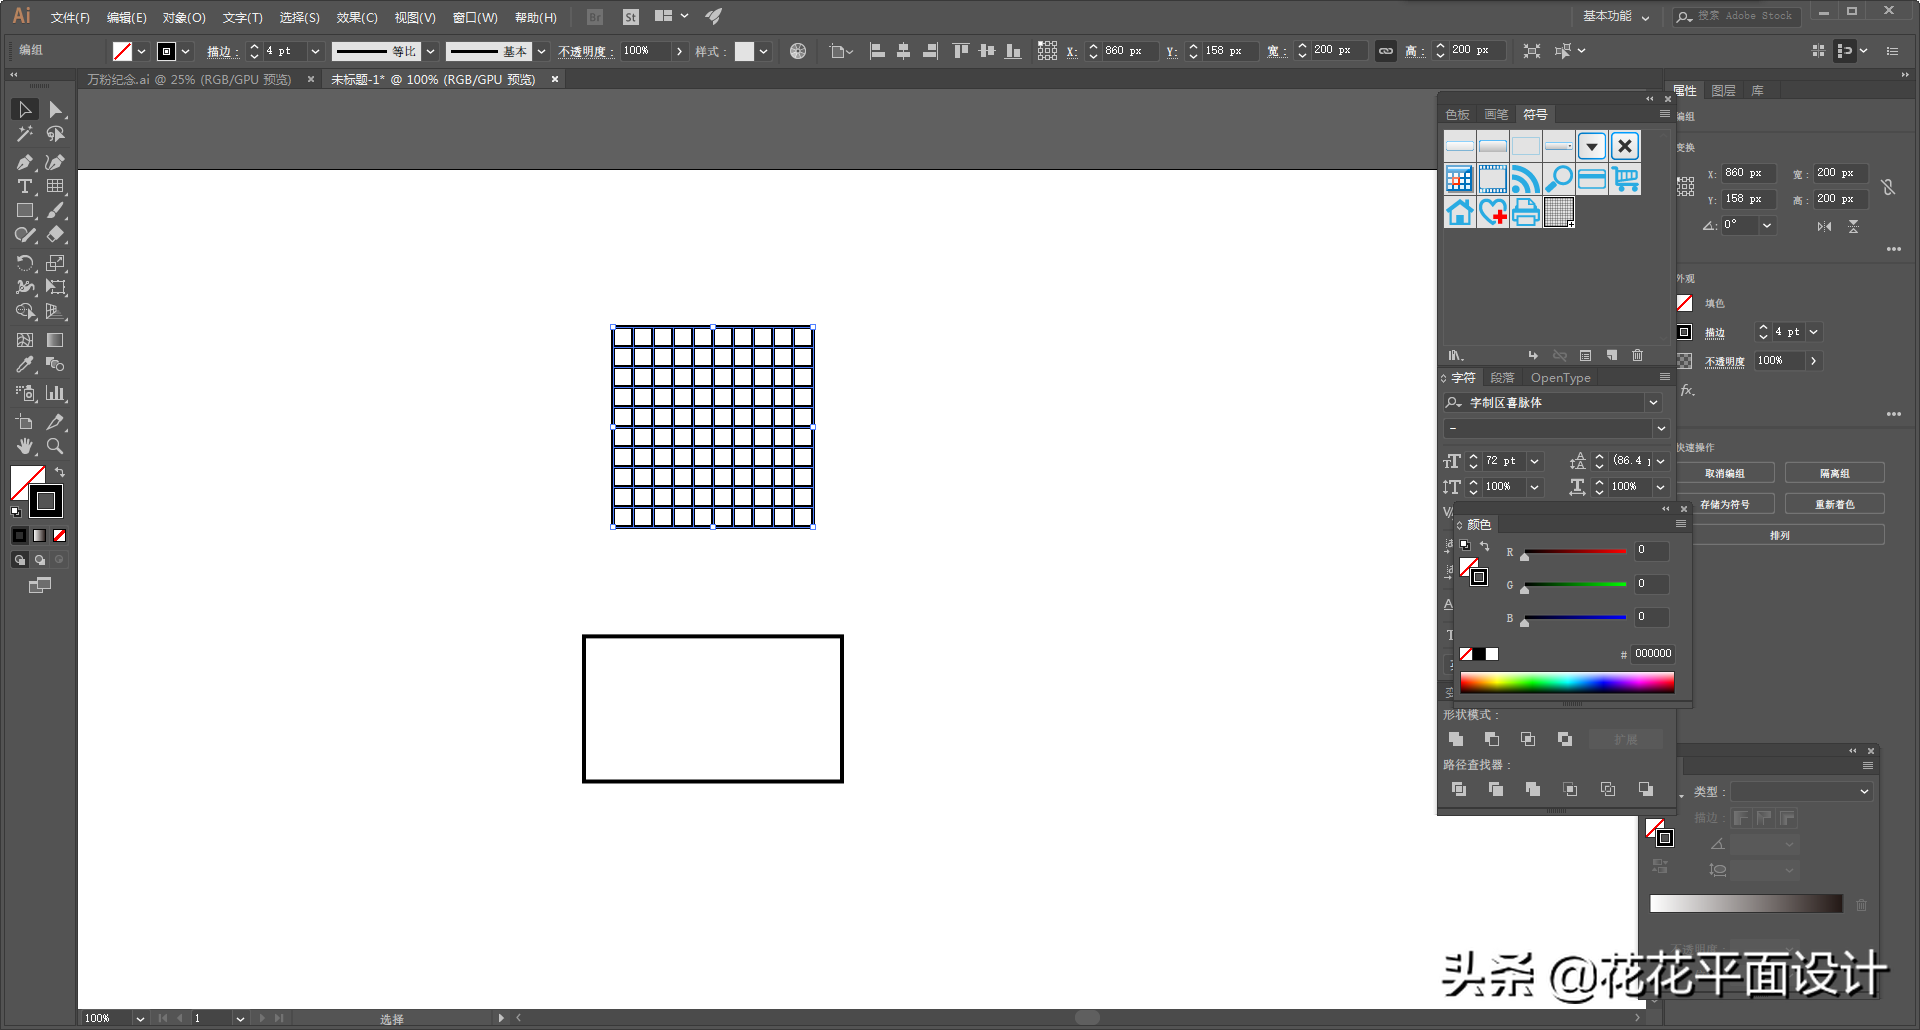
Task: Open the brush definition dropdown
Action: tap(541, 51)
